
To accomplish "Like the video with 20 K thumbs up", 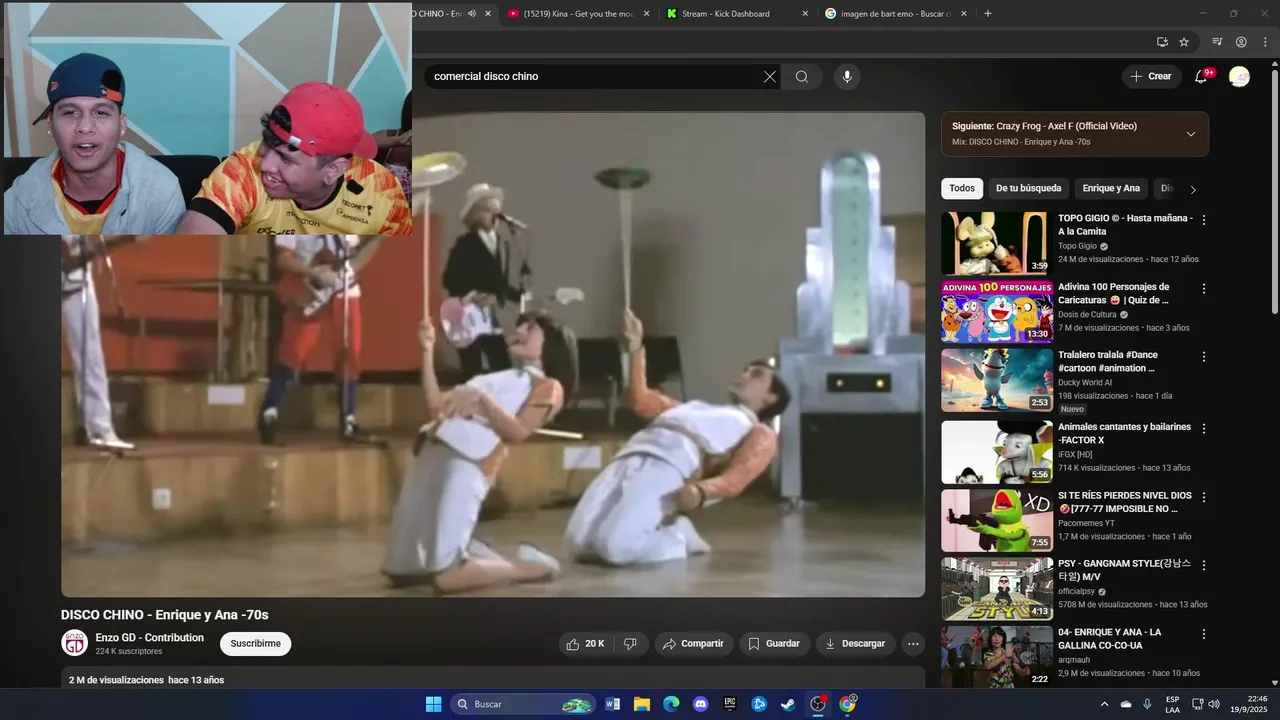I will (x=586, y=644).
